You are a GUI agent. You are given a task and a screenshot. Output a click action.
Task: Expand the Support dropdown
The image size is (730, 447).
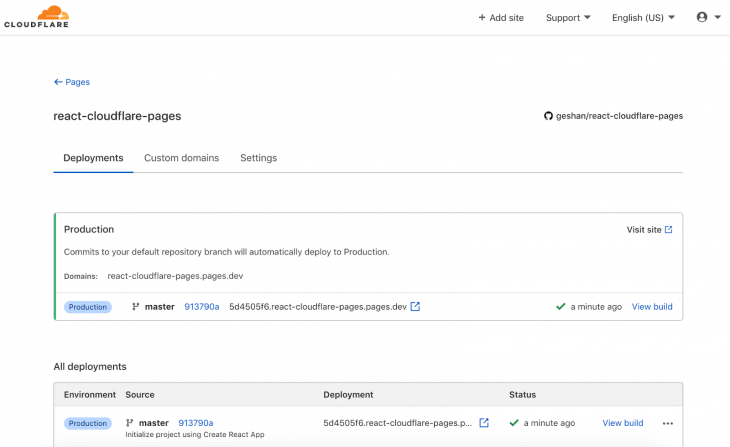click(568, 18)
